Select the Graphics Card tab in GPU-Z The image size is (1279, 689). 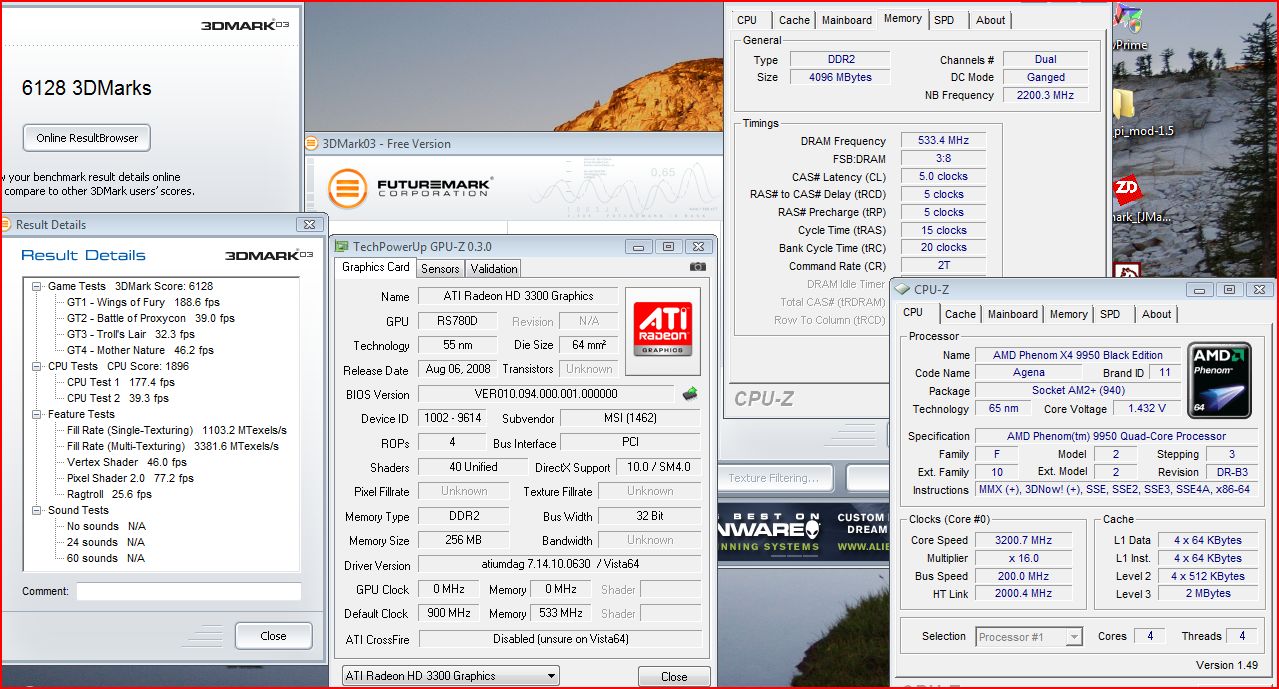click(x=376, y=267)
